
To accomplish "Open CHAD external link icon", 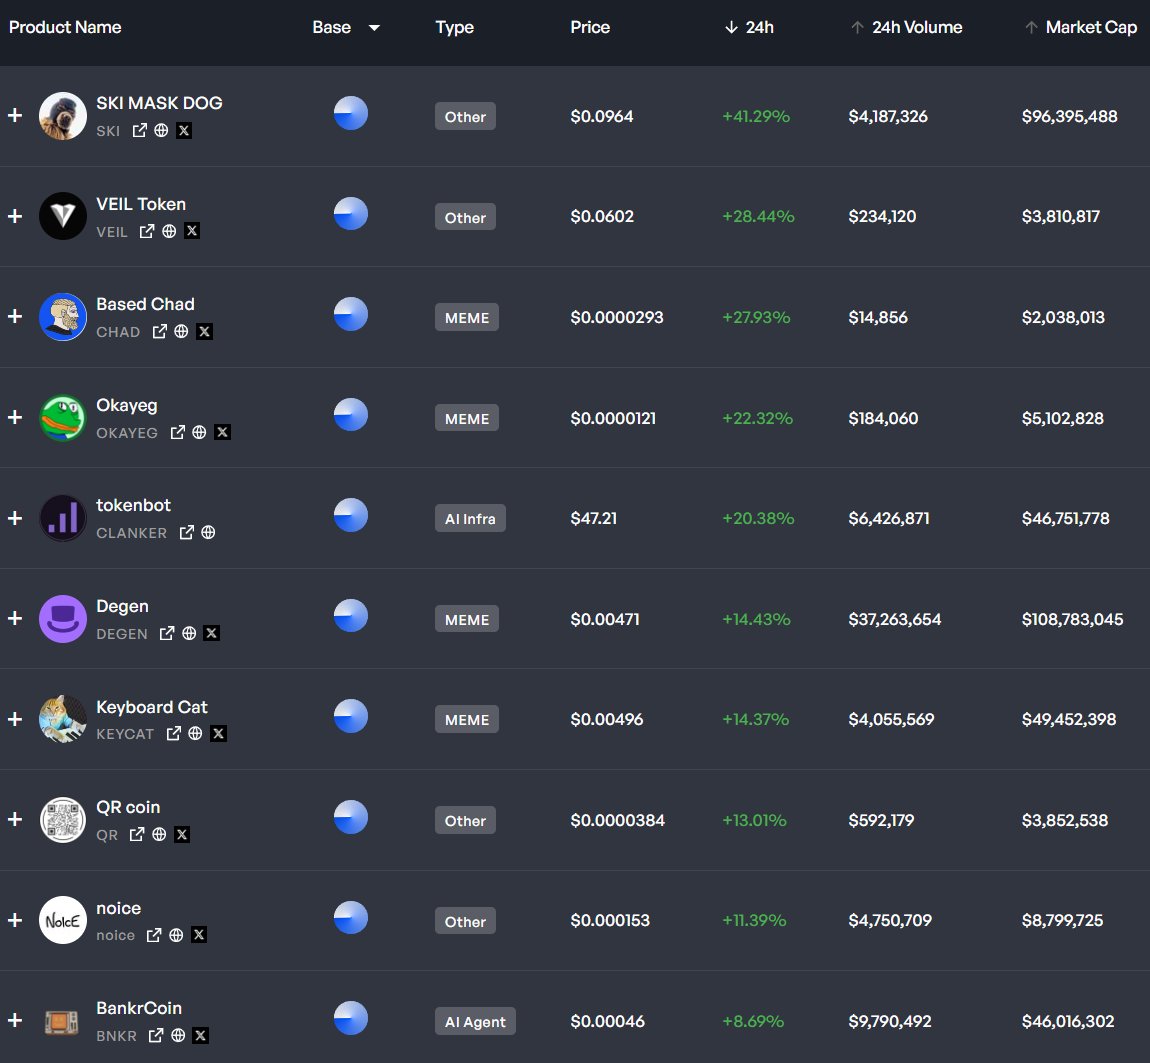I will point(159,332).
